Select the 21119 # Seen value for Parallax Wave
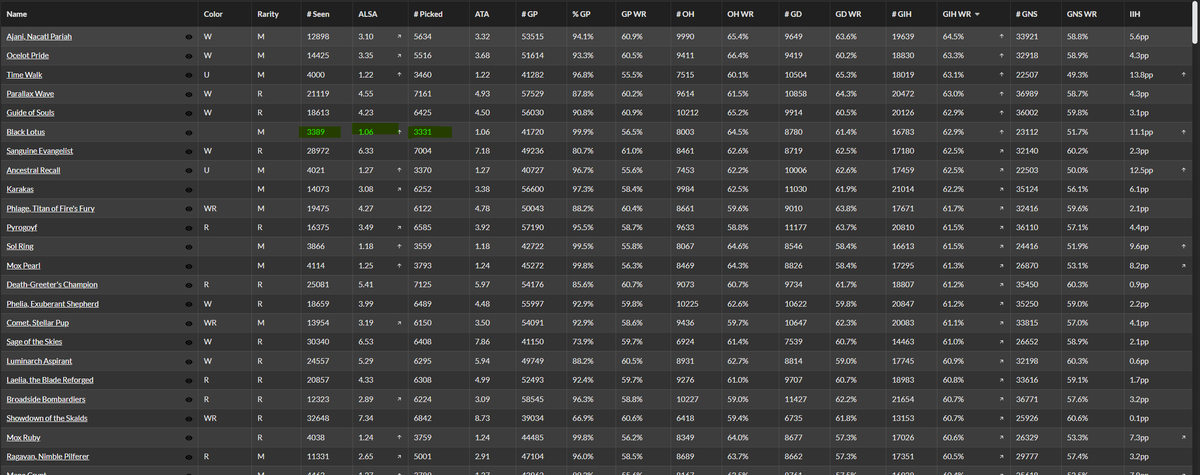This screenshot has height=475, width=1200. click(319, 94)
